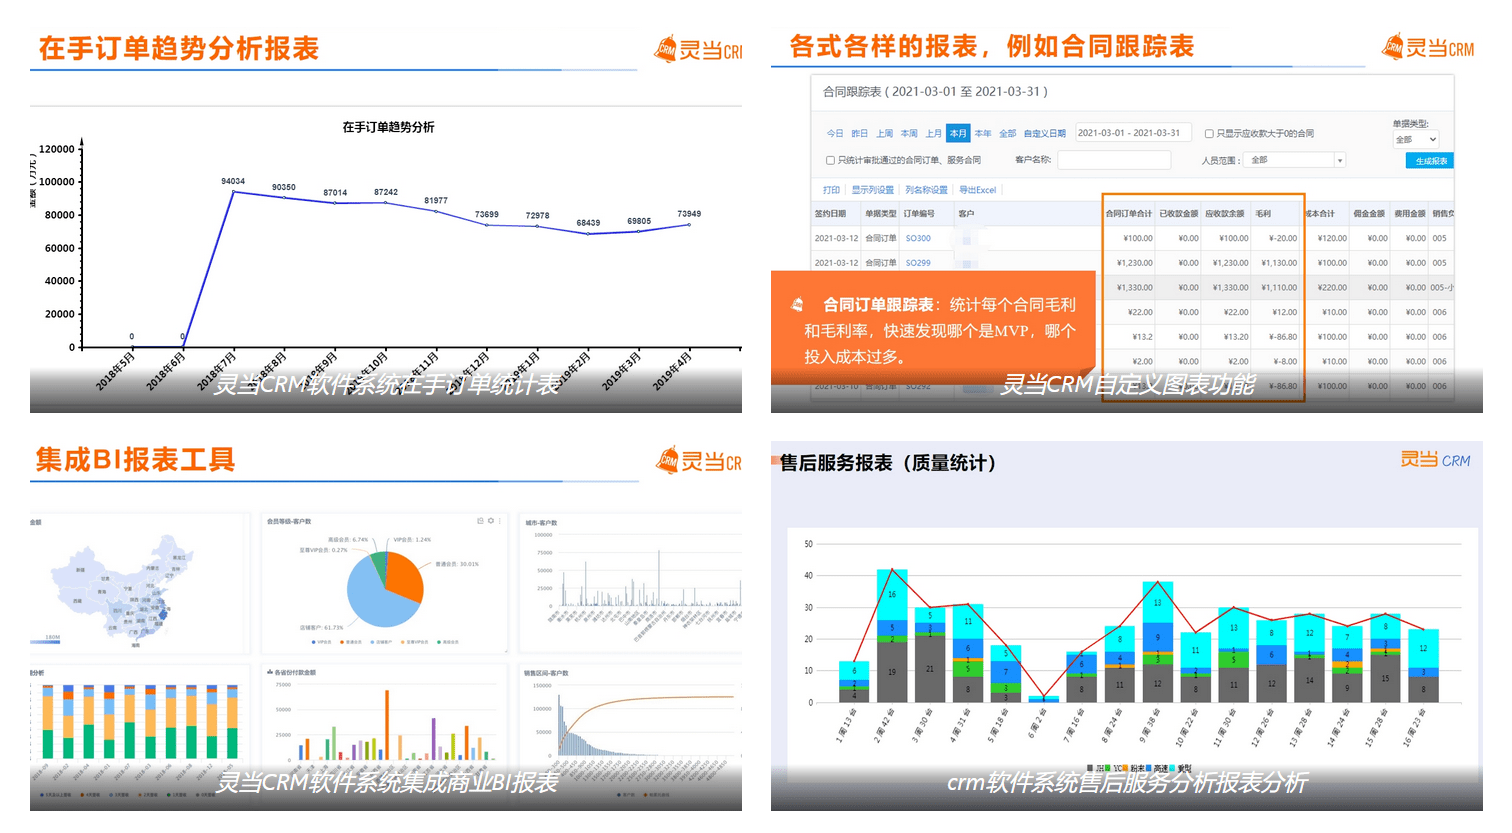Image resolution: width=1512 pixels, height=833 pixels.
Task: Switch to the 上周 date filter
Action: 884,133
